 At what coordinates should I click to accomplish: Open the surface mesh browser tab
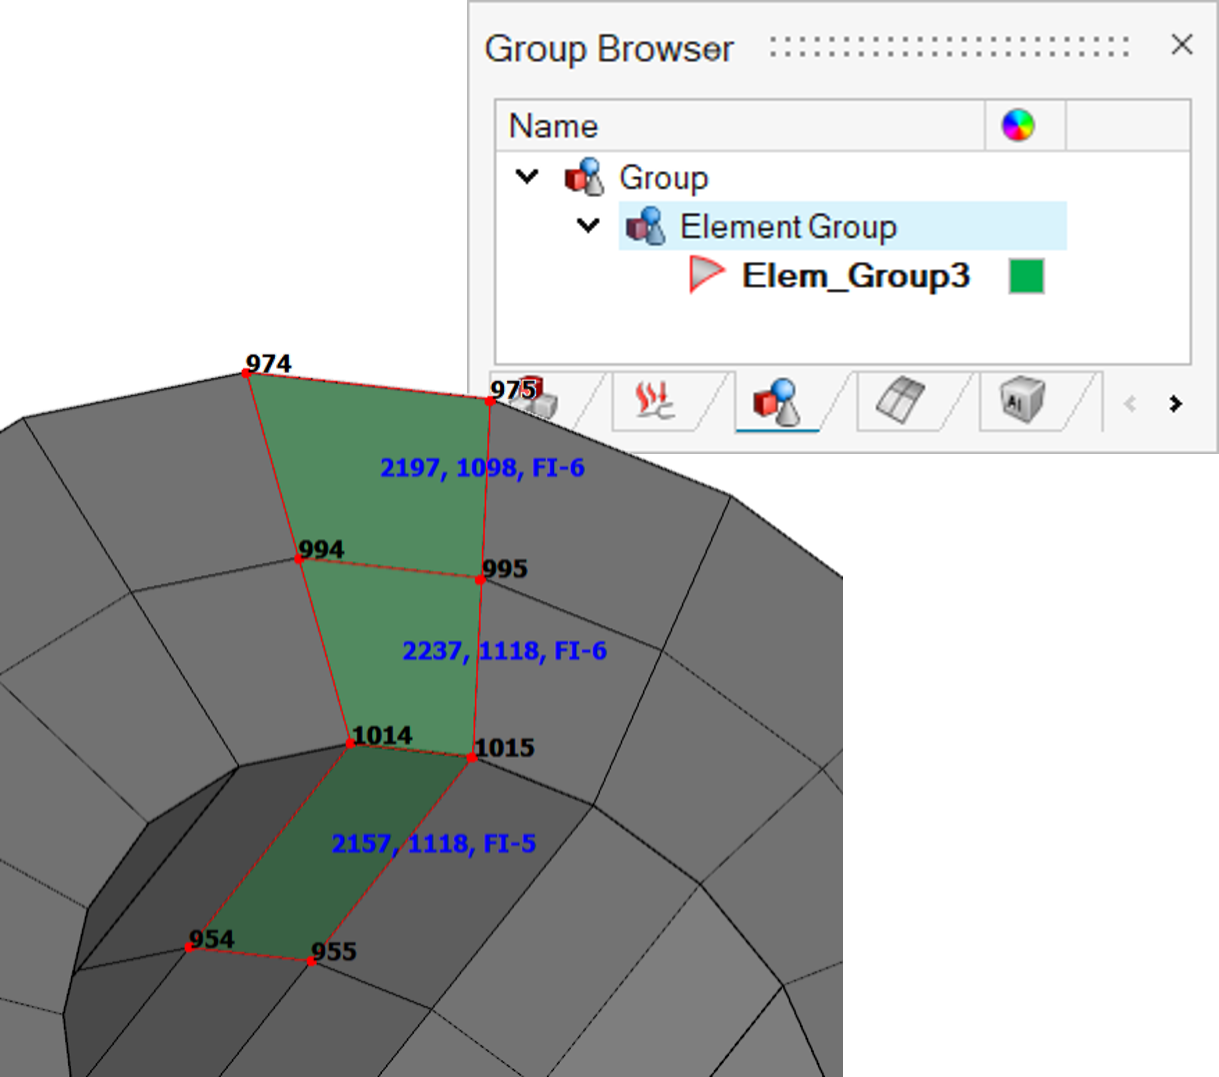900,400
